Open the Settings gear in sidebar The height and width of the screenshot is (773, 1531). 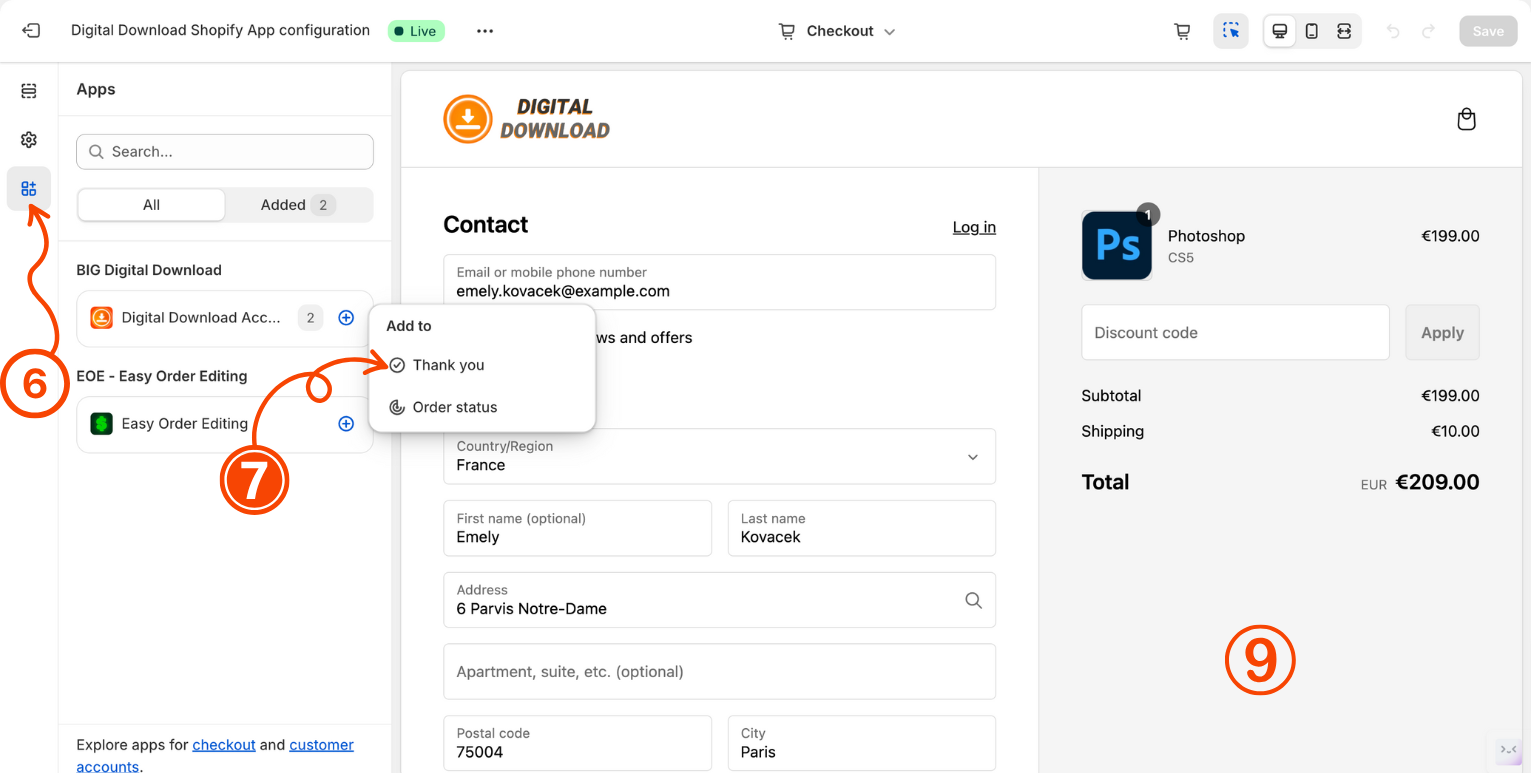tap(29, 140)
